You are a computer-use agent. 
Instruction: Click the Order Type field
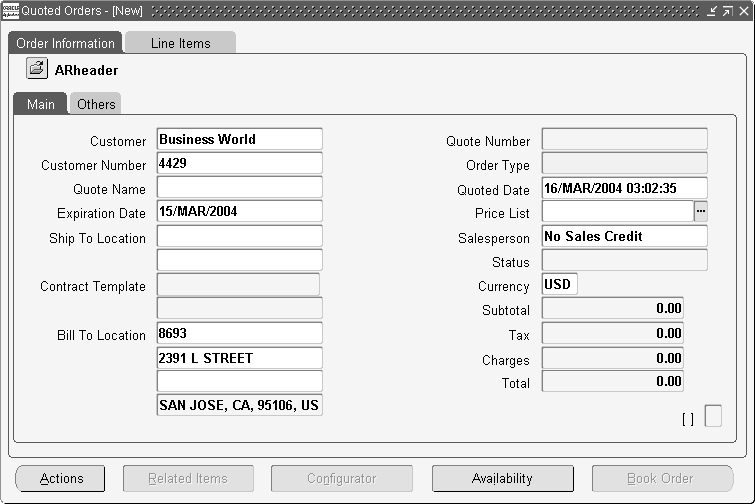[625, 163]
